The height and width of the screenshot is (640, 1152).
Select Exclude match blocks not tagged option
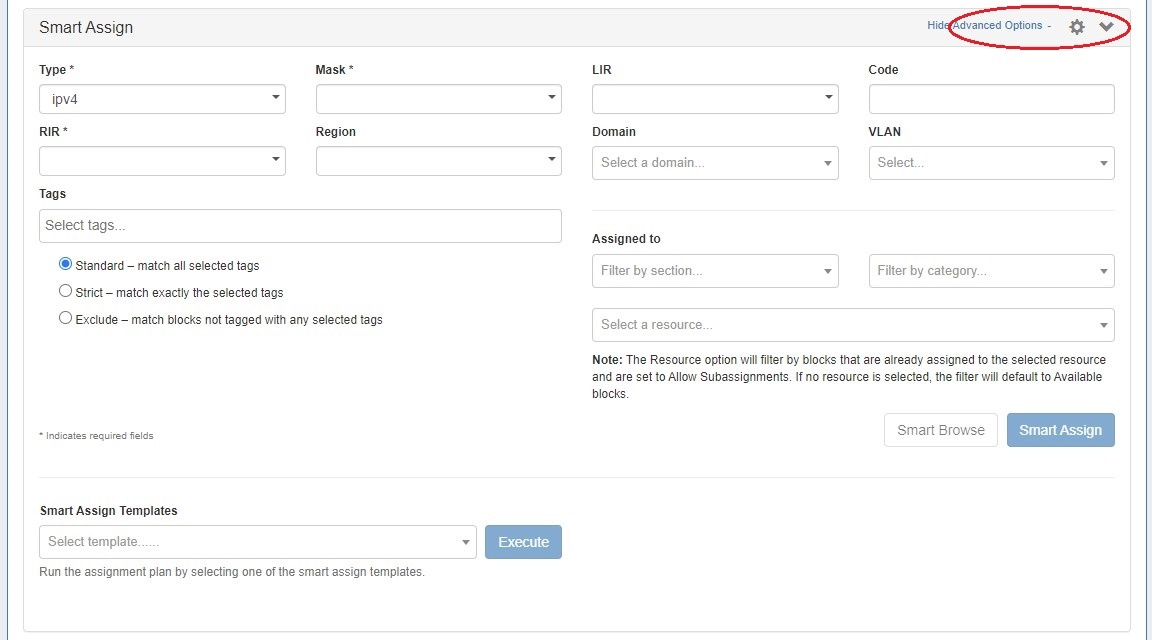pos(66,319)
